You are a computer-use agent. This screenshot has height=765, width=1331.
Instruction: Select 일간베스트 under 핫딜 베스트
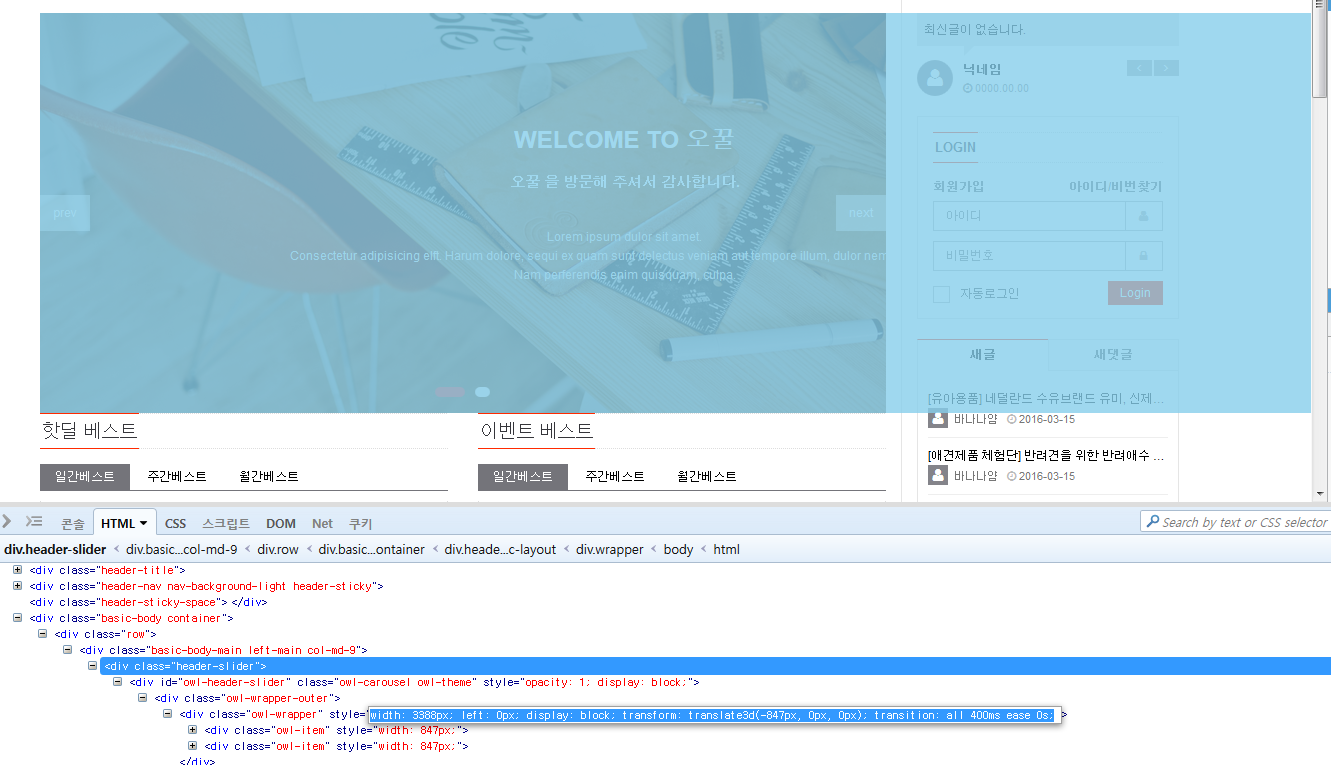point(85,477)
